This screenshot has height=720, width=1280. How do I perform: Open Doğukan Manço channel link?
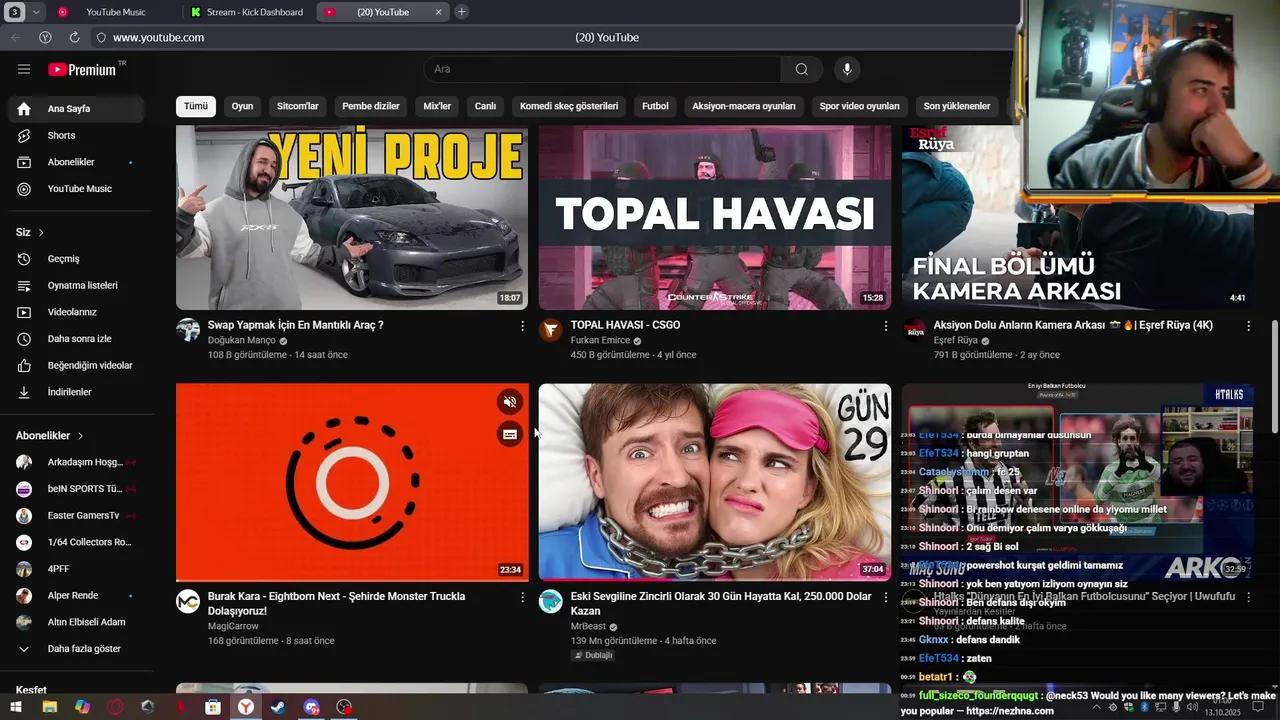coord(242,340)
